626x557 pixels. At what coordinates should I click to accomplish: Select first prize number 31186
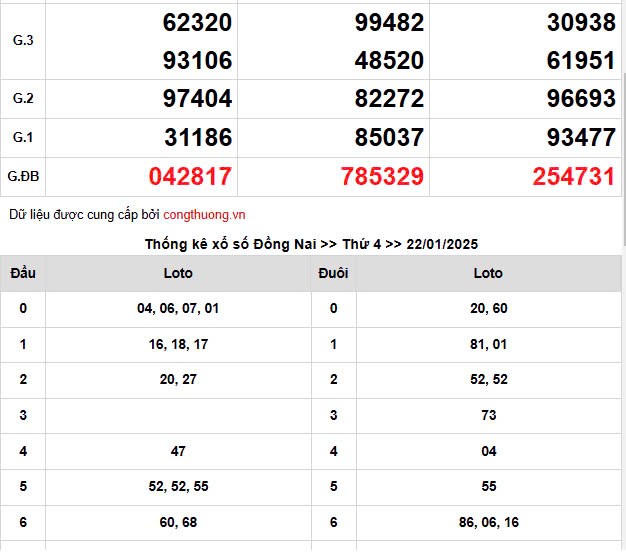[197, 138]
